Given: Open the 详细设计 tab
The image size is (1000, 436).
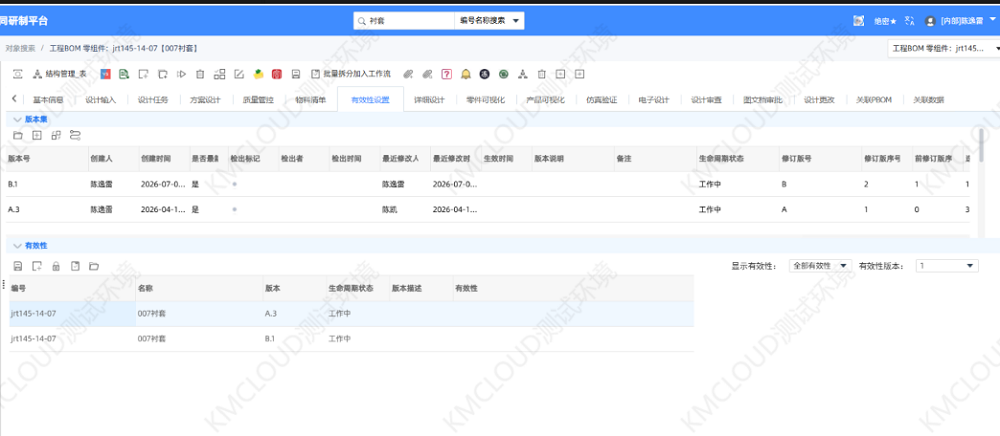Looking at the screenshot, I should tap(429, 99).
